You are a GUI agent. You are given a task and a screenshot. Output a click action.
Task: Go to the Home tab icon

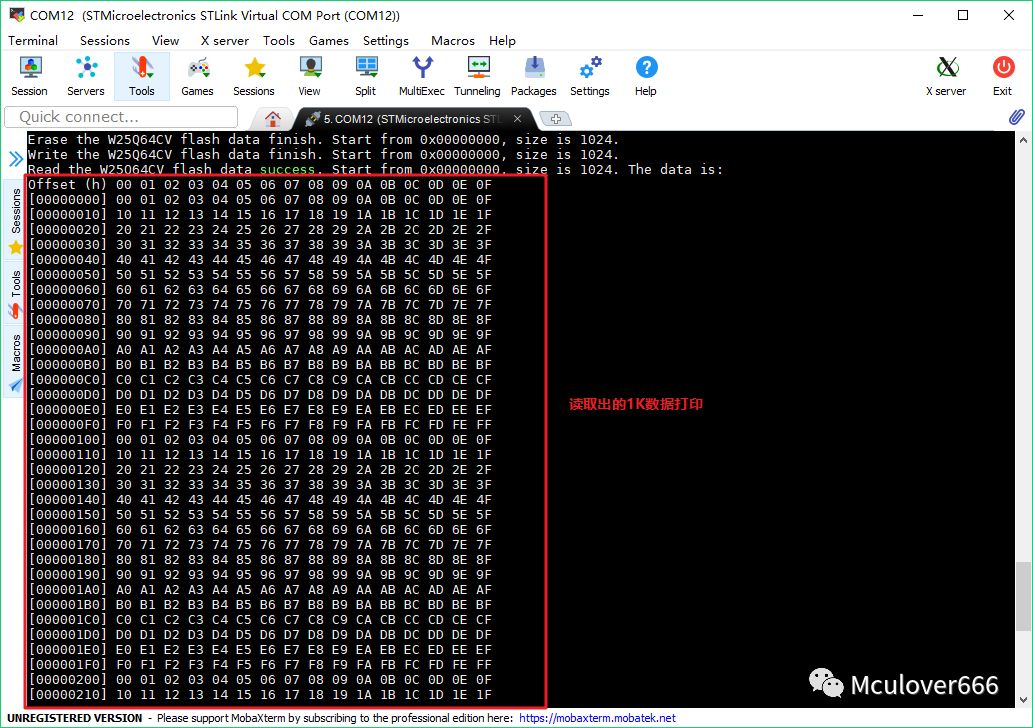[x=273, y=119]
